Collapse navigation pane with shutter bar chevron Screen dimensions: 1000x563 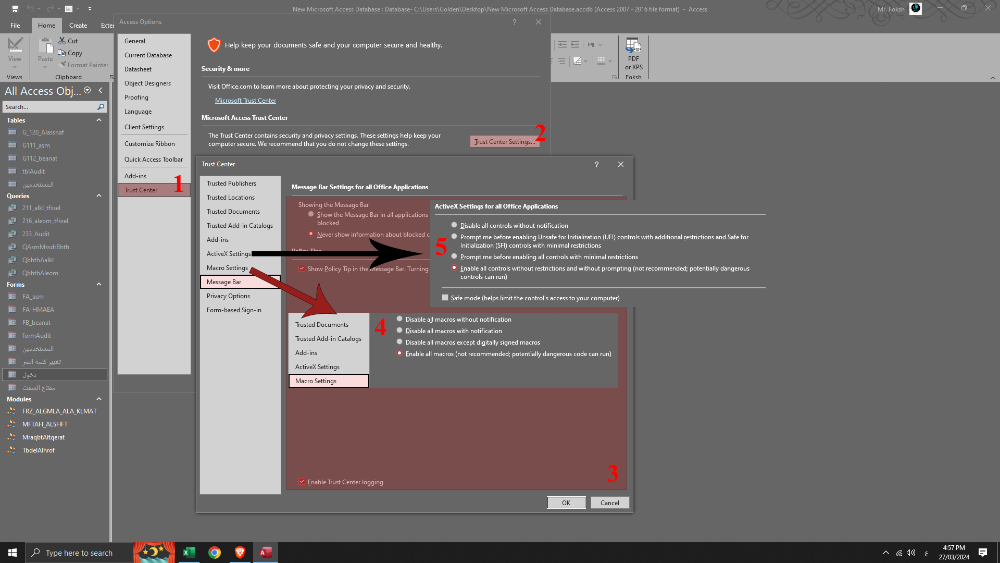pyautogui.click(x=101, y=91)
